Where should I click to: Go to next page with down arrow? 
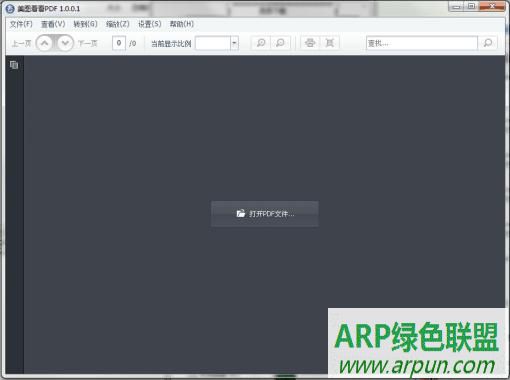pyautogui.click(x=65, y=43)
